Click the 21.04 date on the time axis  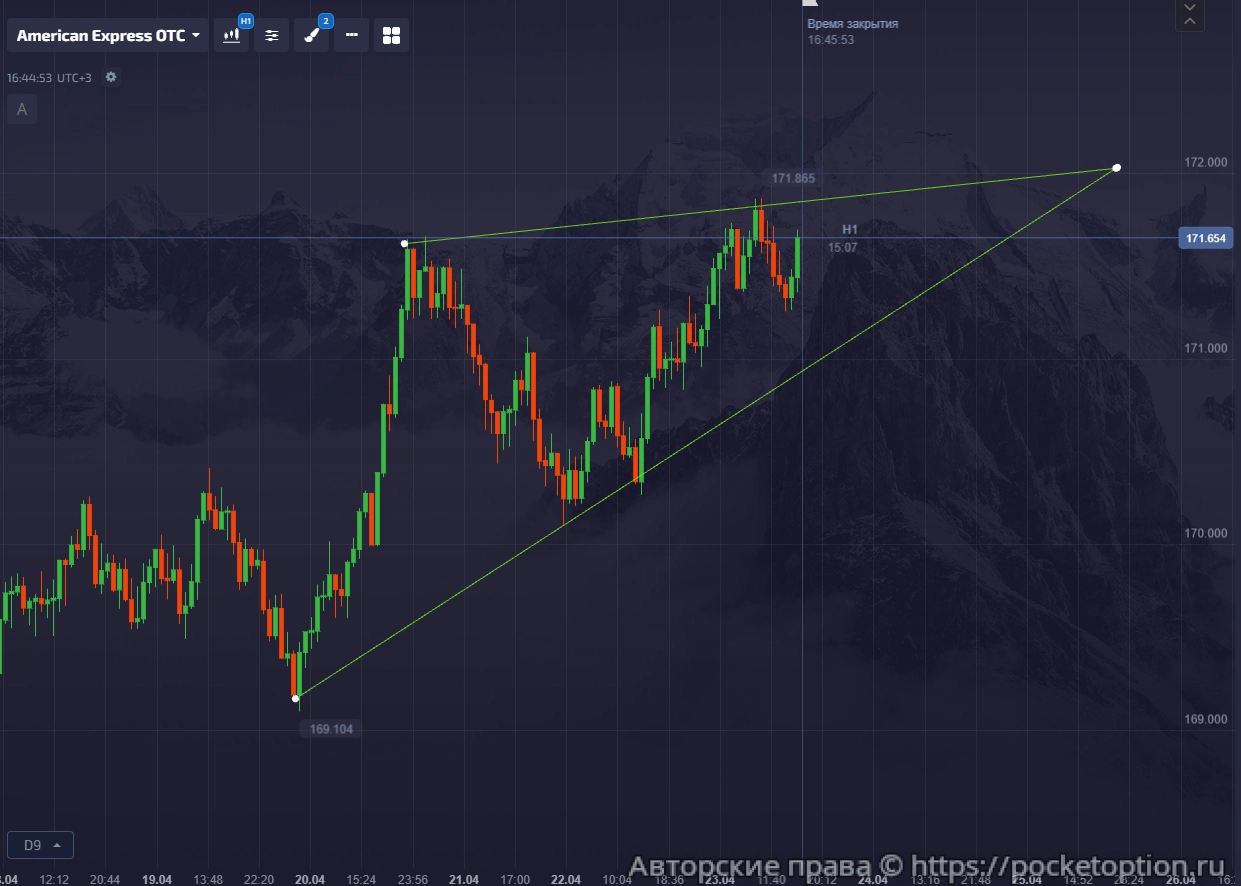pos(463,879)
